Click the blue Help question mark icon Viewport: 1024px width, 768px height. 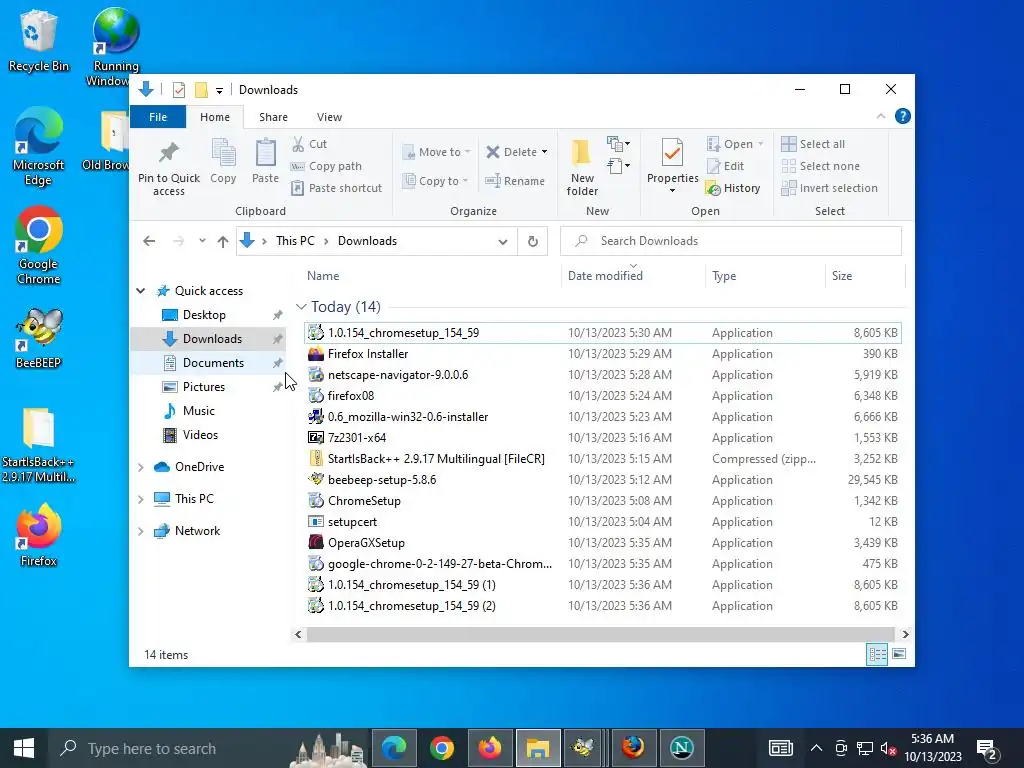903,116
